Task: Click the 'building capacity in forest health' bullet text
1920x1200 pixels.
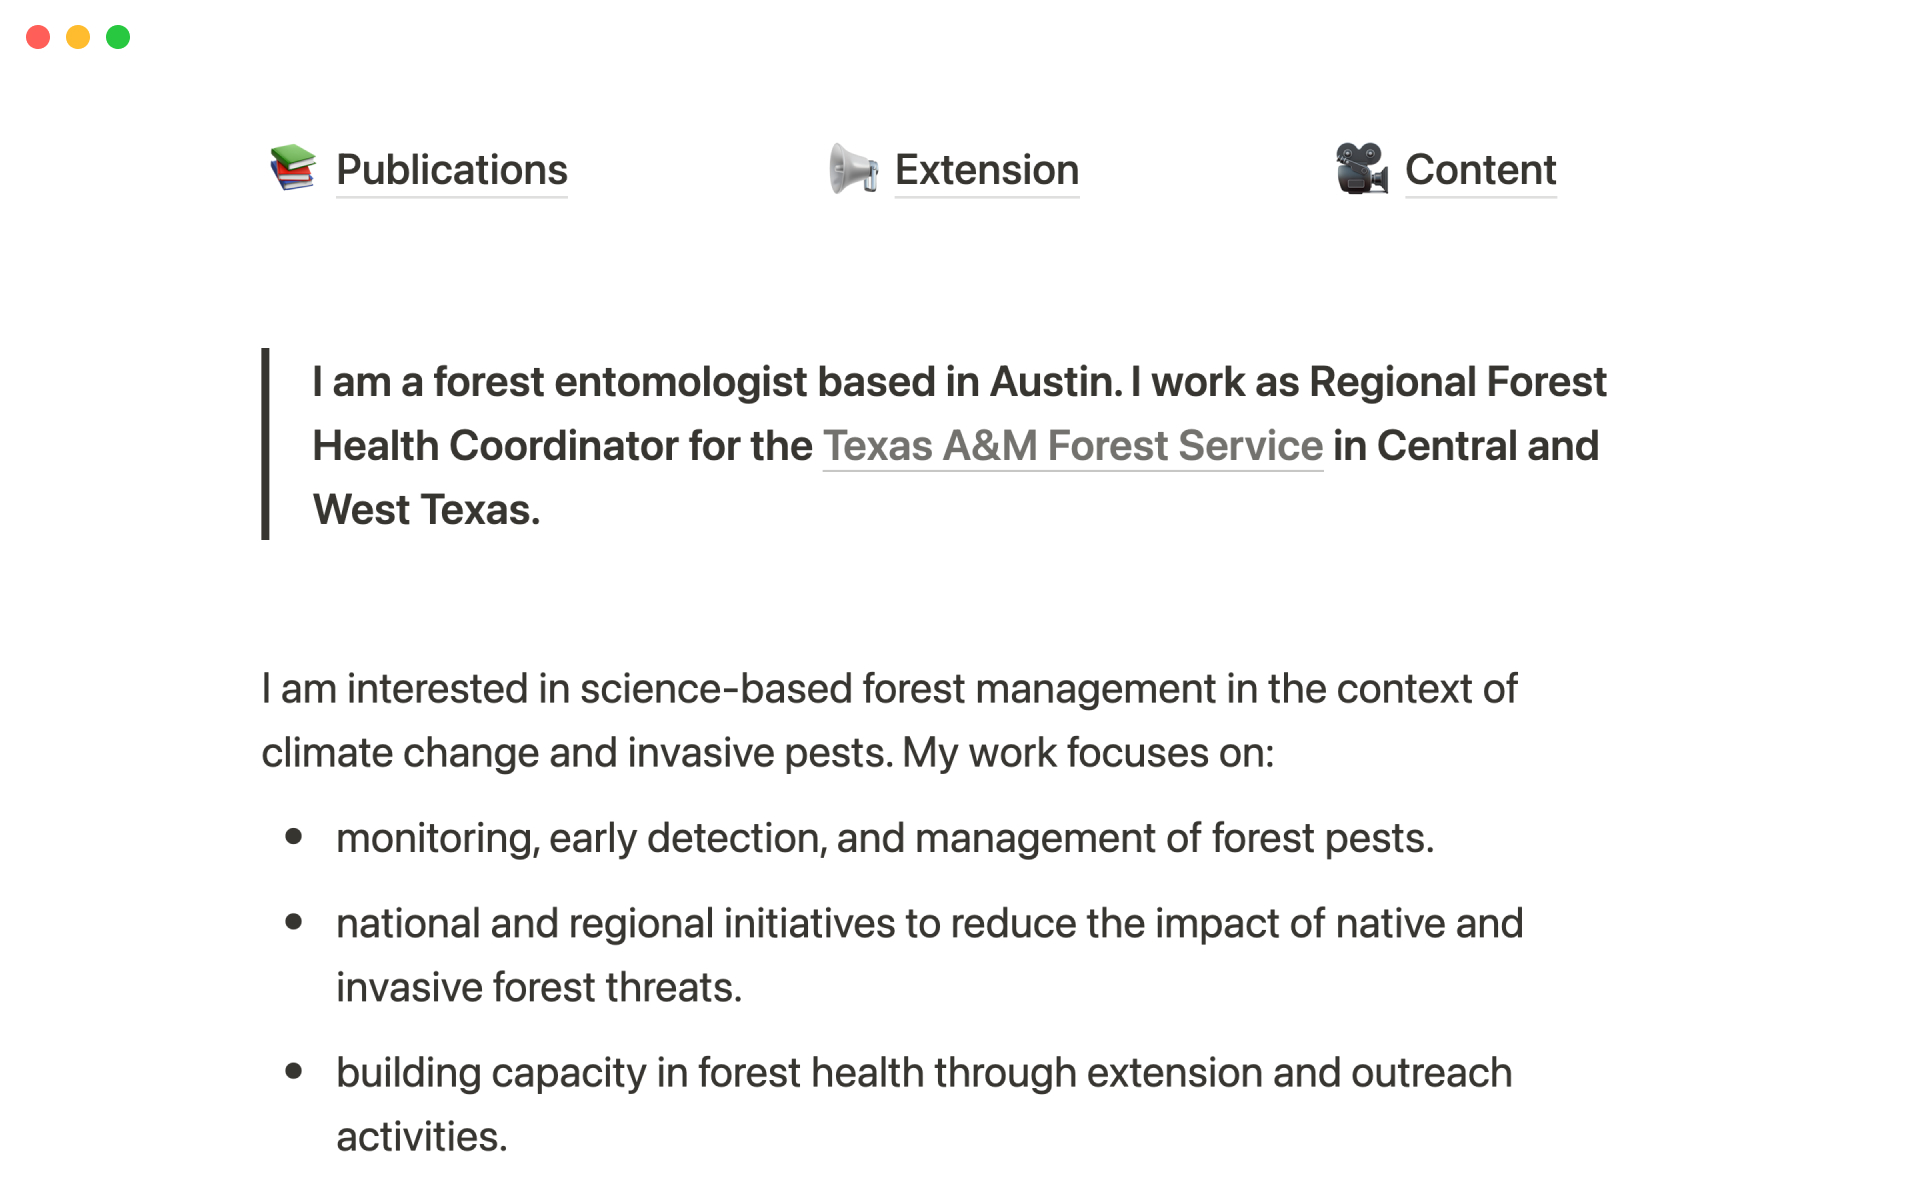Action: tap(923, 1073)
